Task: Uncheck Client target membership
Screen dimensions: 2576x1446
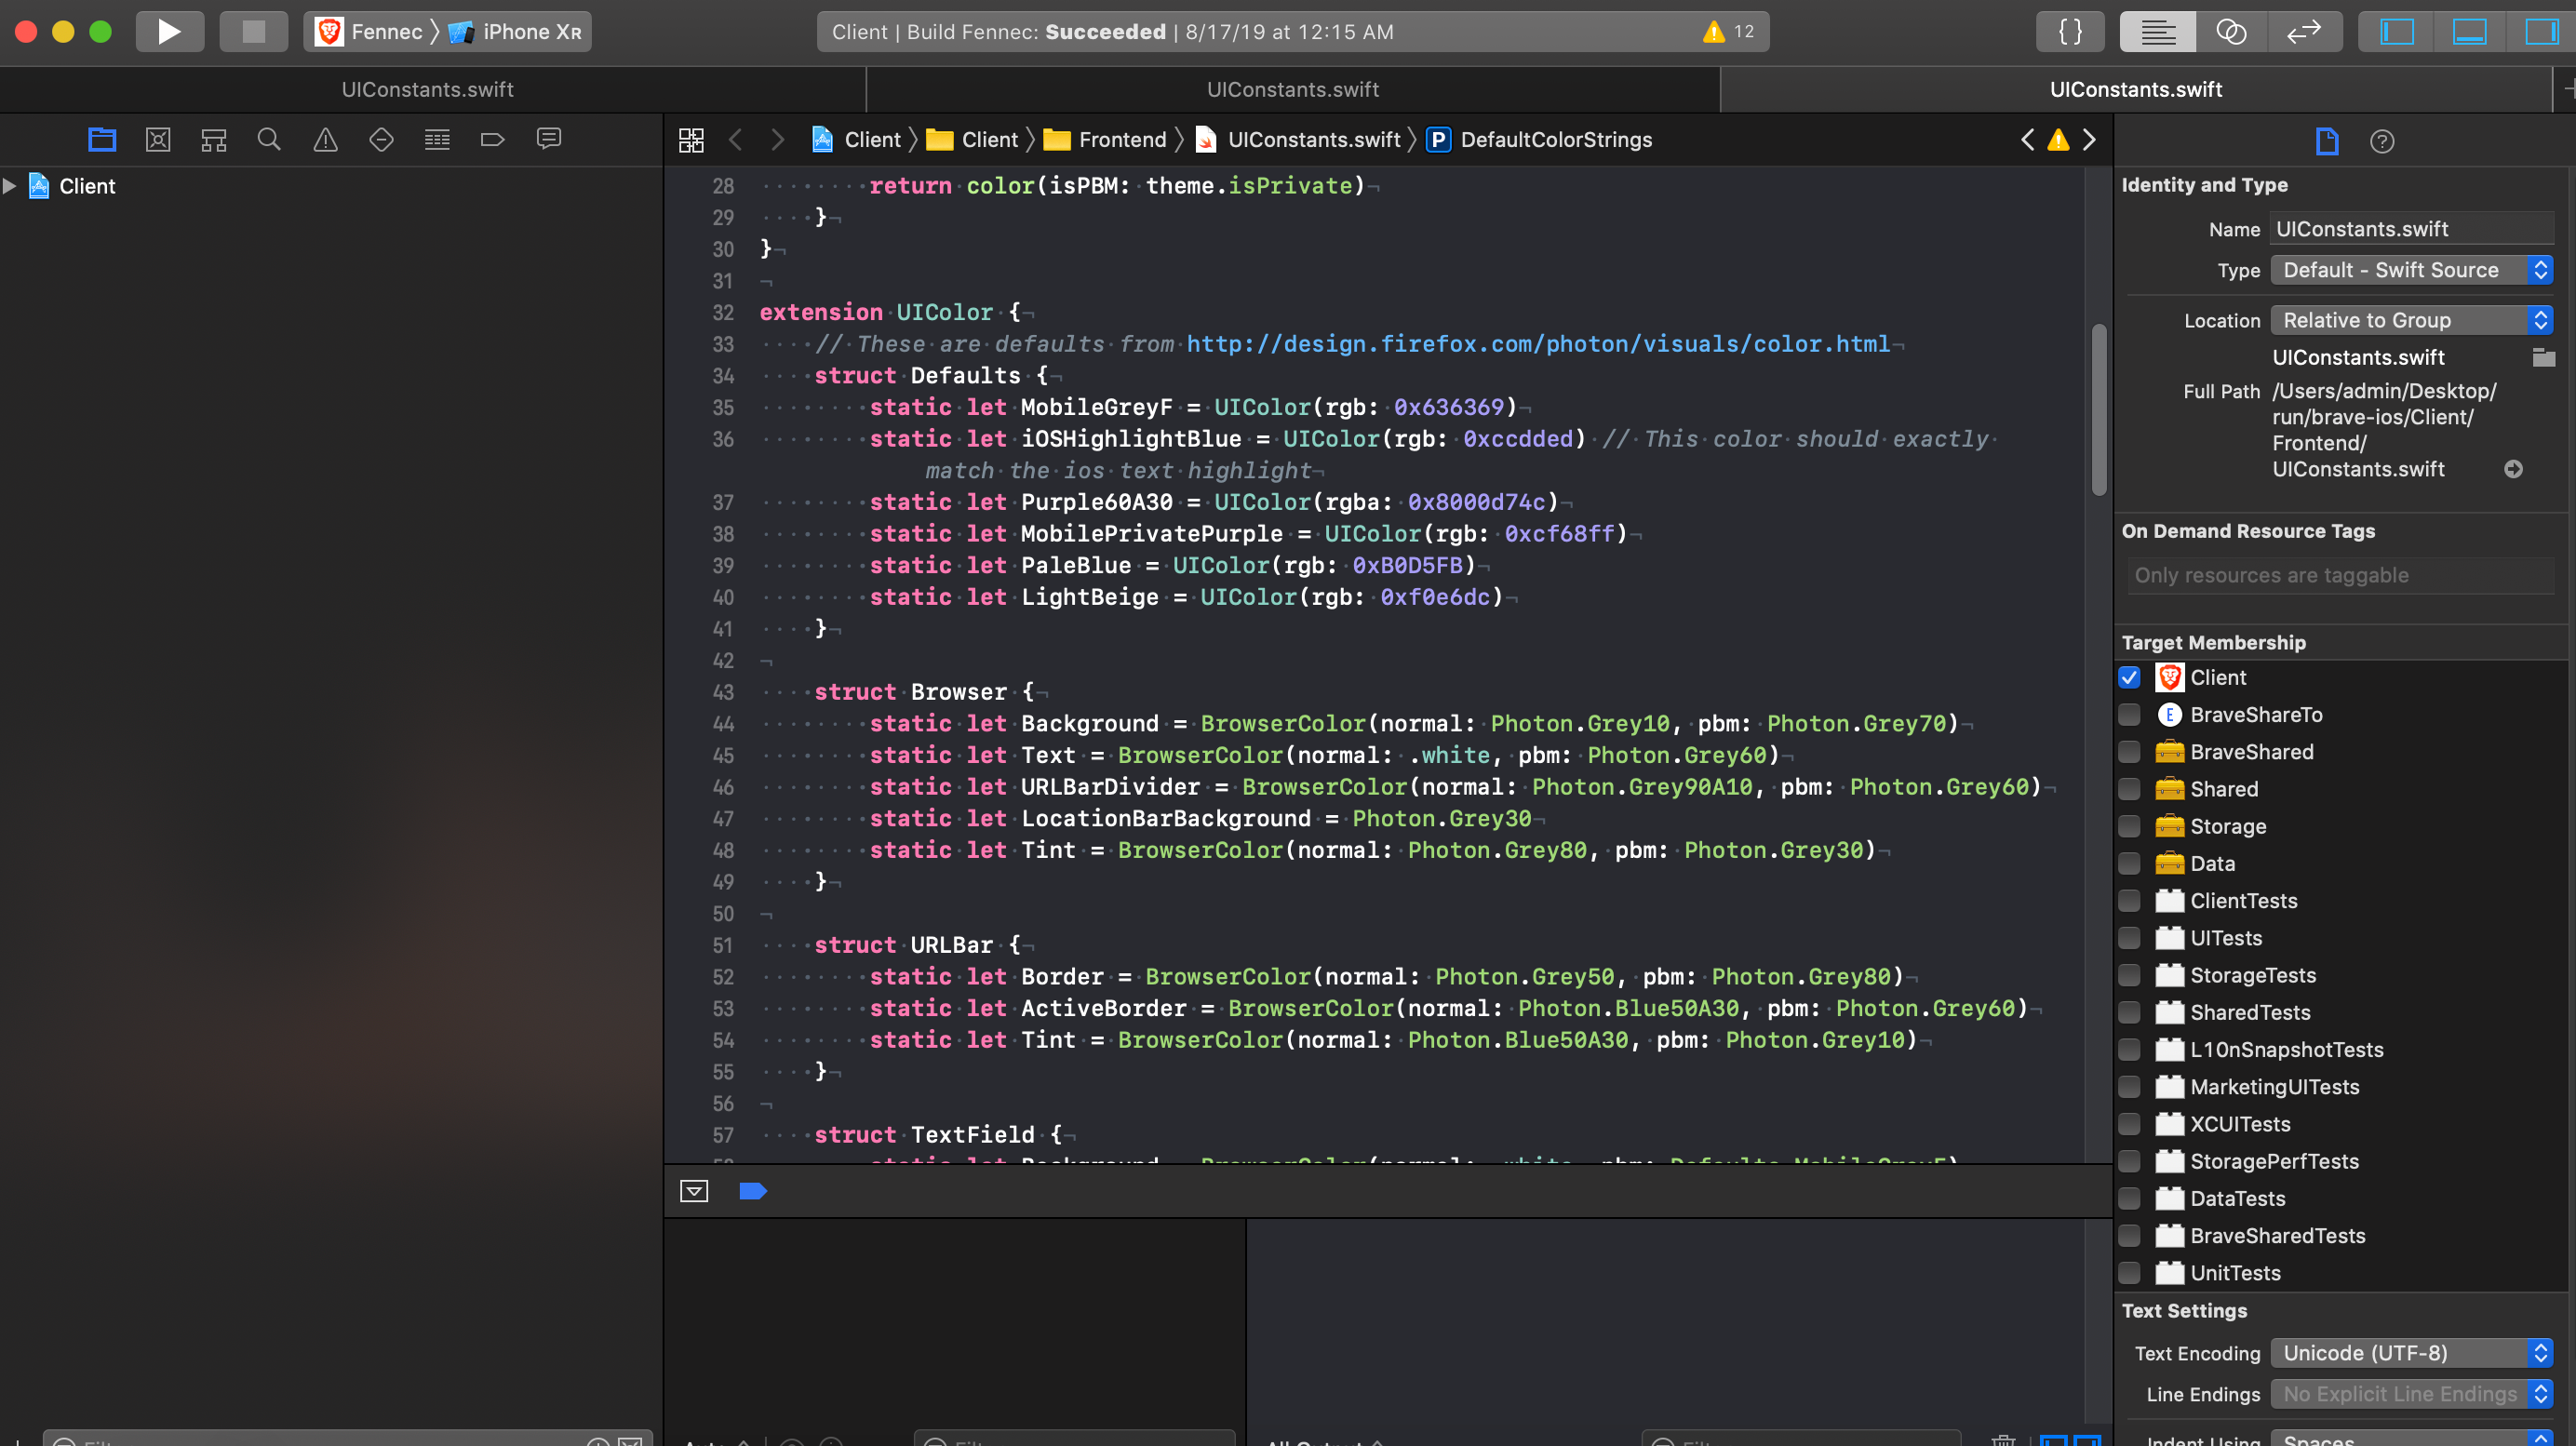Action: [2130, 678]
